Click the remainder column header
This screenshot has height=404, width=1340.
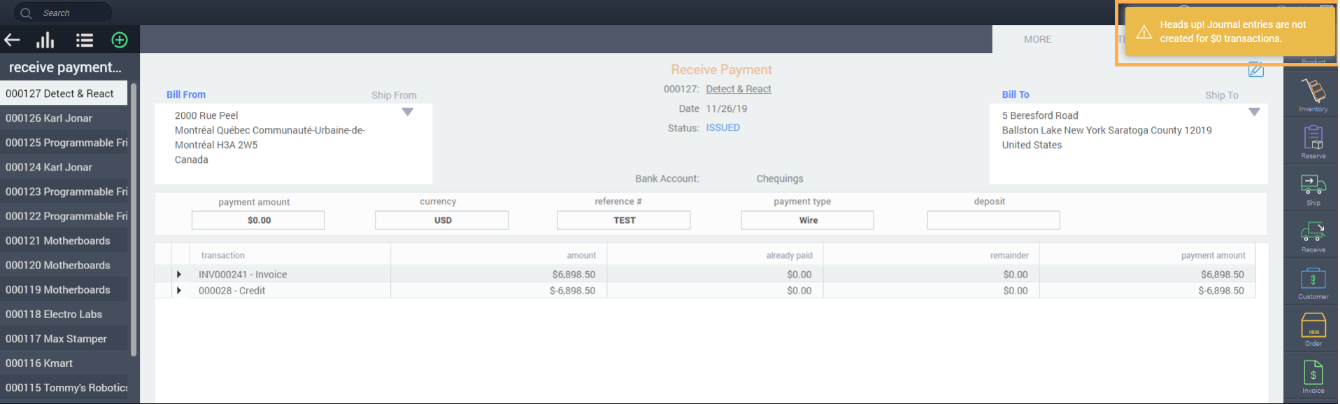click(x=1007, y=255)
